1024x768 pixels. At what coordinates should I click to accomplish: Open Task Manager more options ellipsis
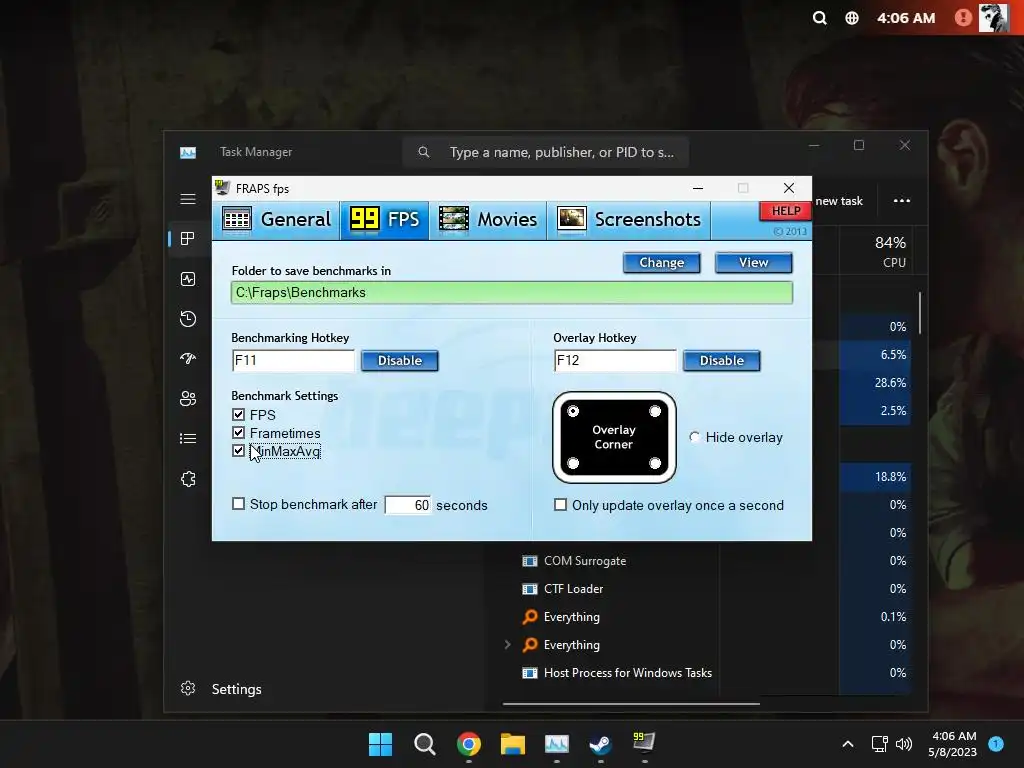click(x=902, y=200)
